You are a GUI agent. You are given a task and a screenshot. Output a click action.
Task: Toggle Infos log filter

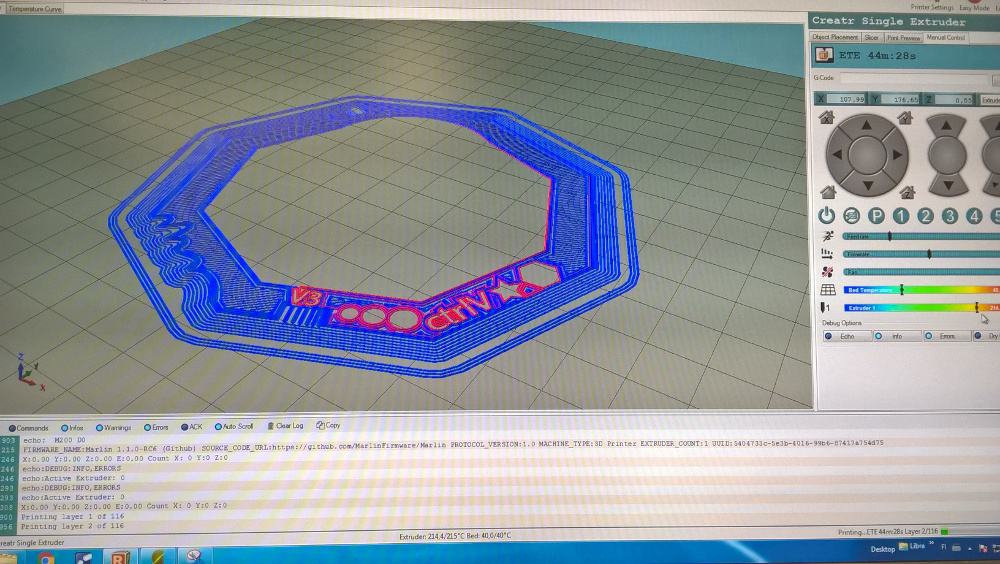[x=72, y=428]
